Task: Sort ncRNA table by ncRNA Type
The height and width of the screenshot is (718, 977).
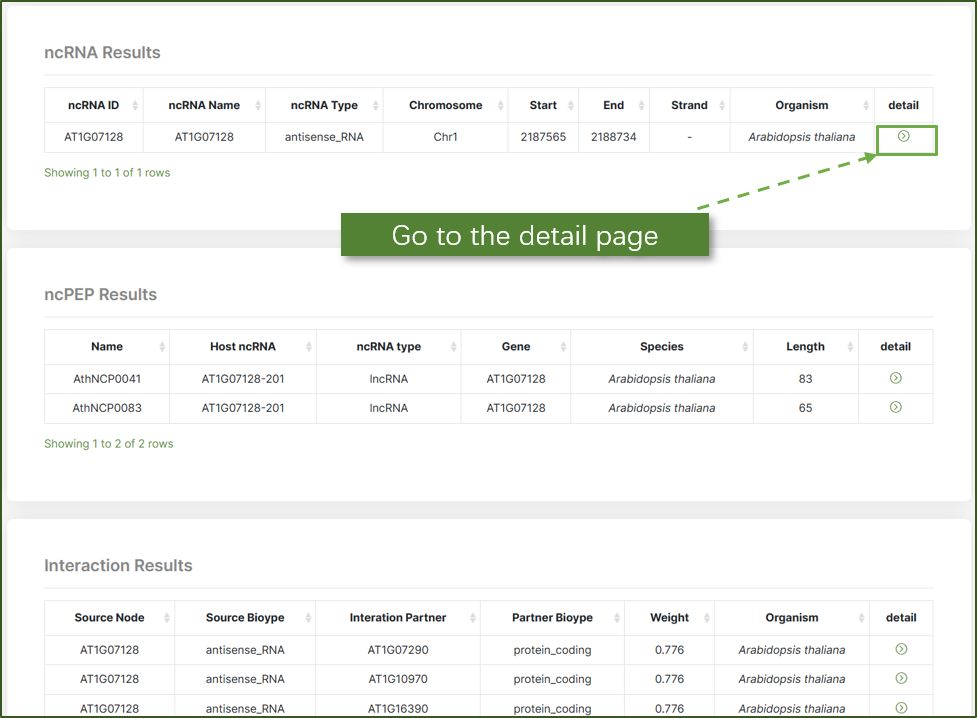Action: coord(324,105)
